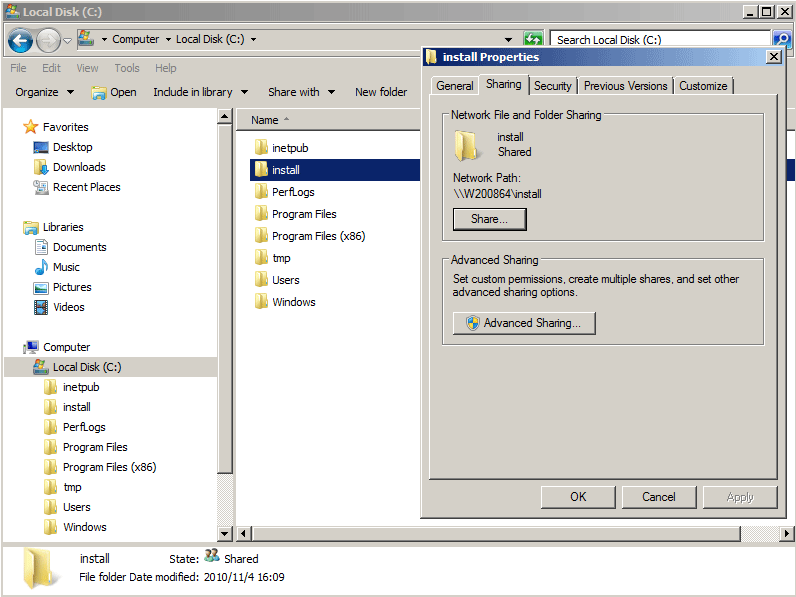Select tmp folder in navigation tree
Image resolution: width=796 pixels, height=597 pixels.
click(62, 487)
